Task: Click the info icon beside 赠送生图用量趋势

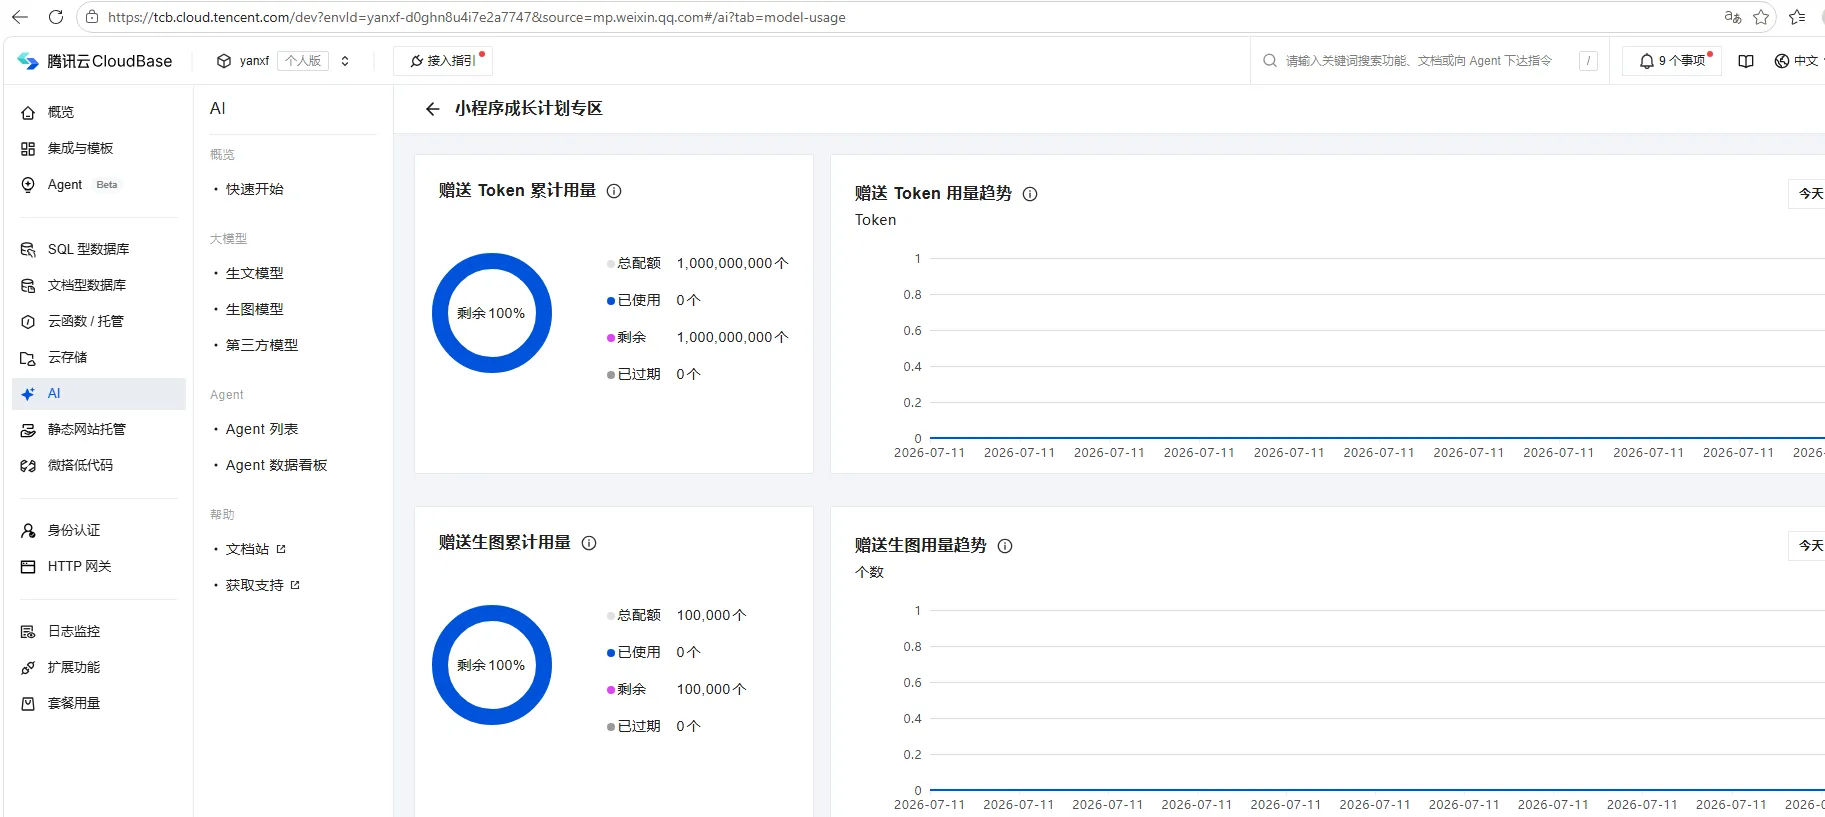Action: [1005, 546]
